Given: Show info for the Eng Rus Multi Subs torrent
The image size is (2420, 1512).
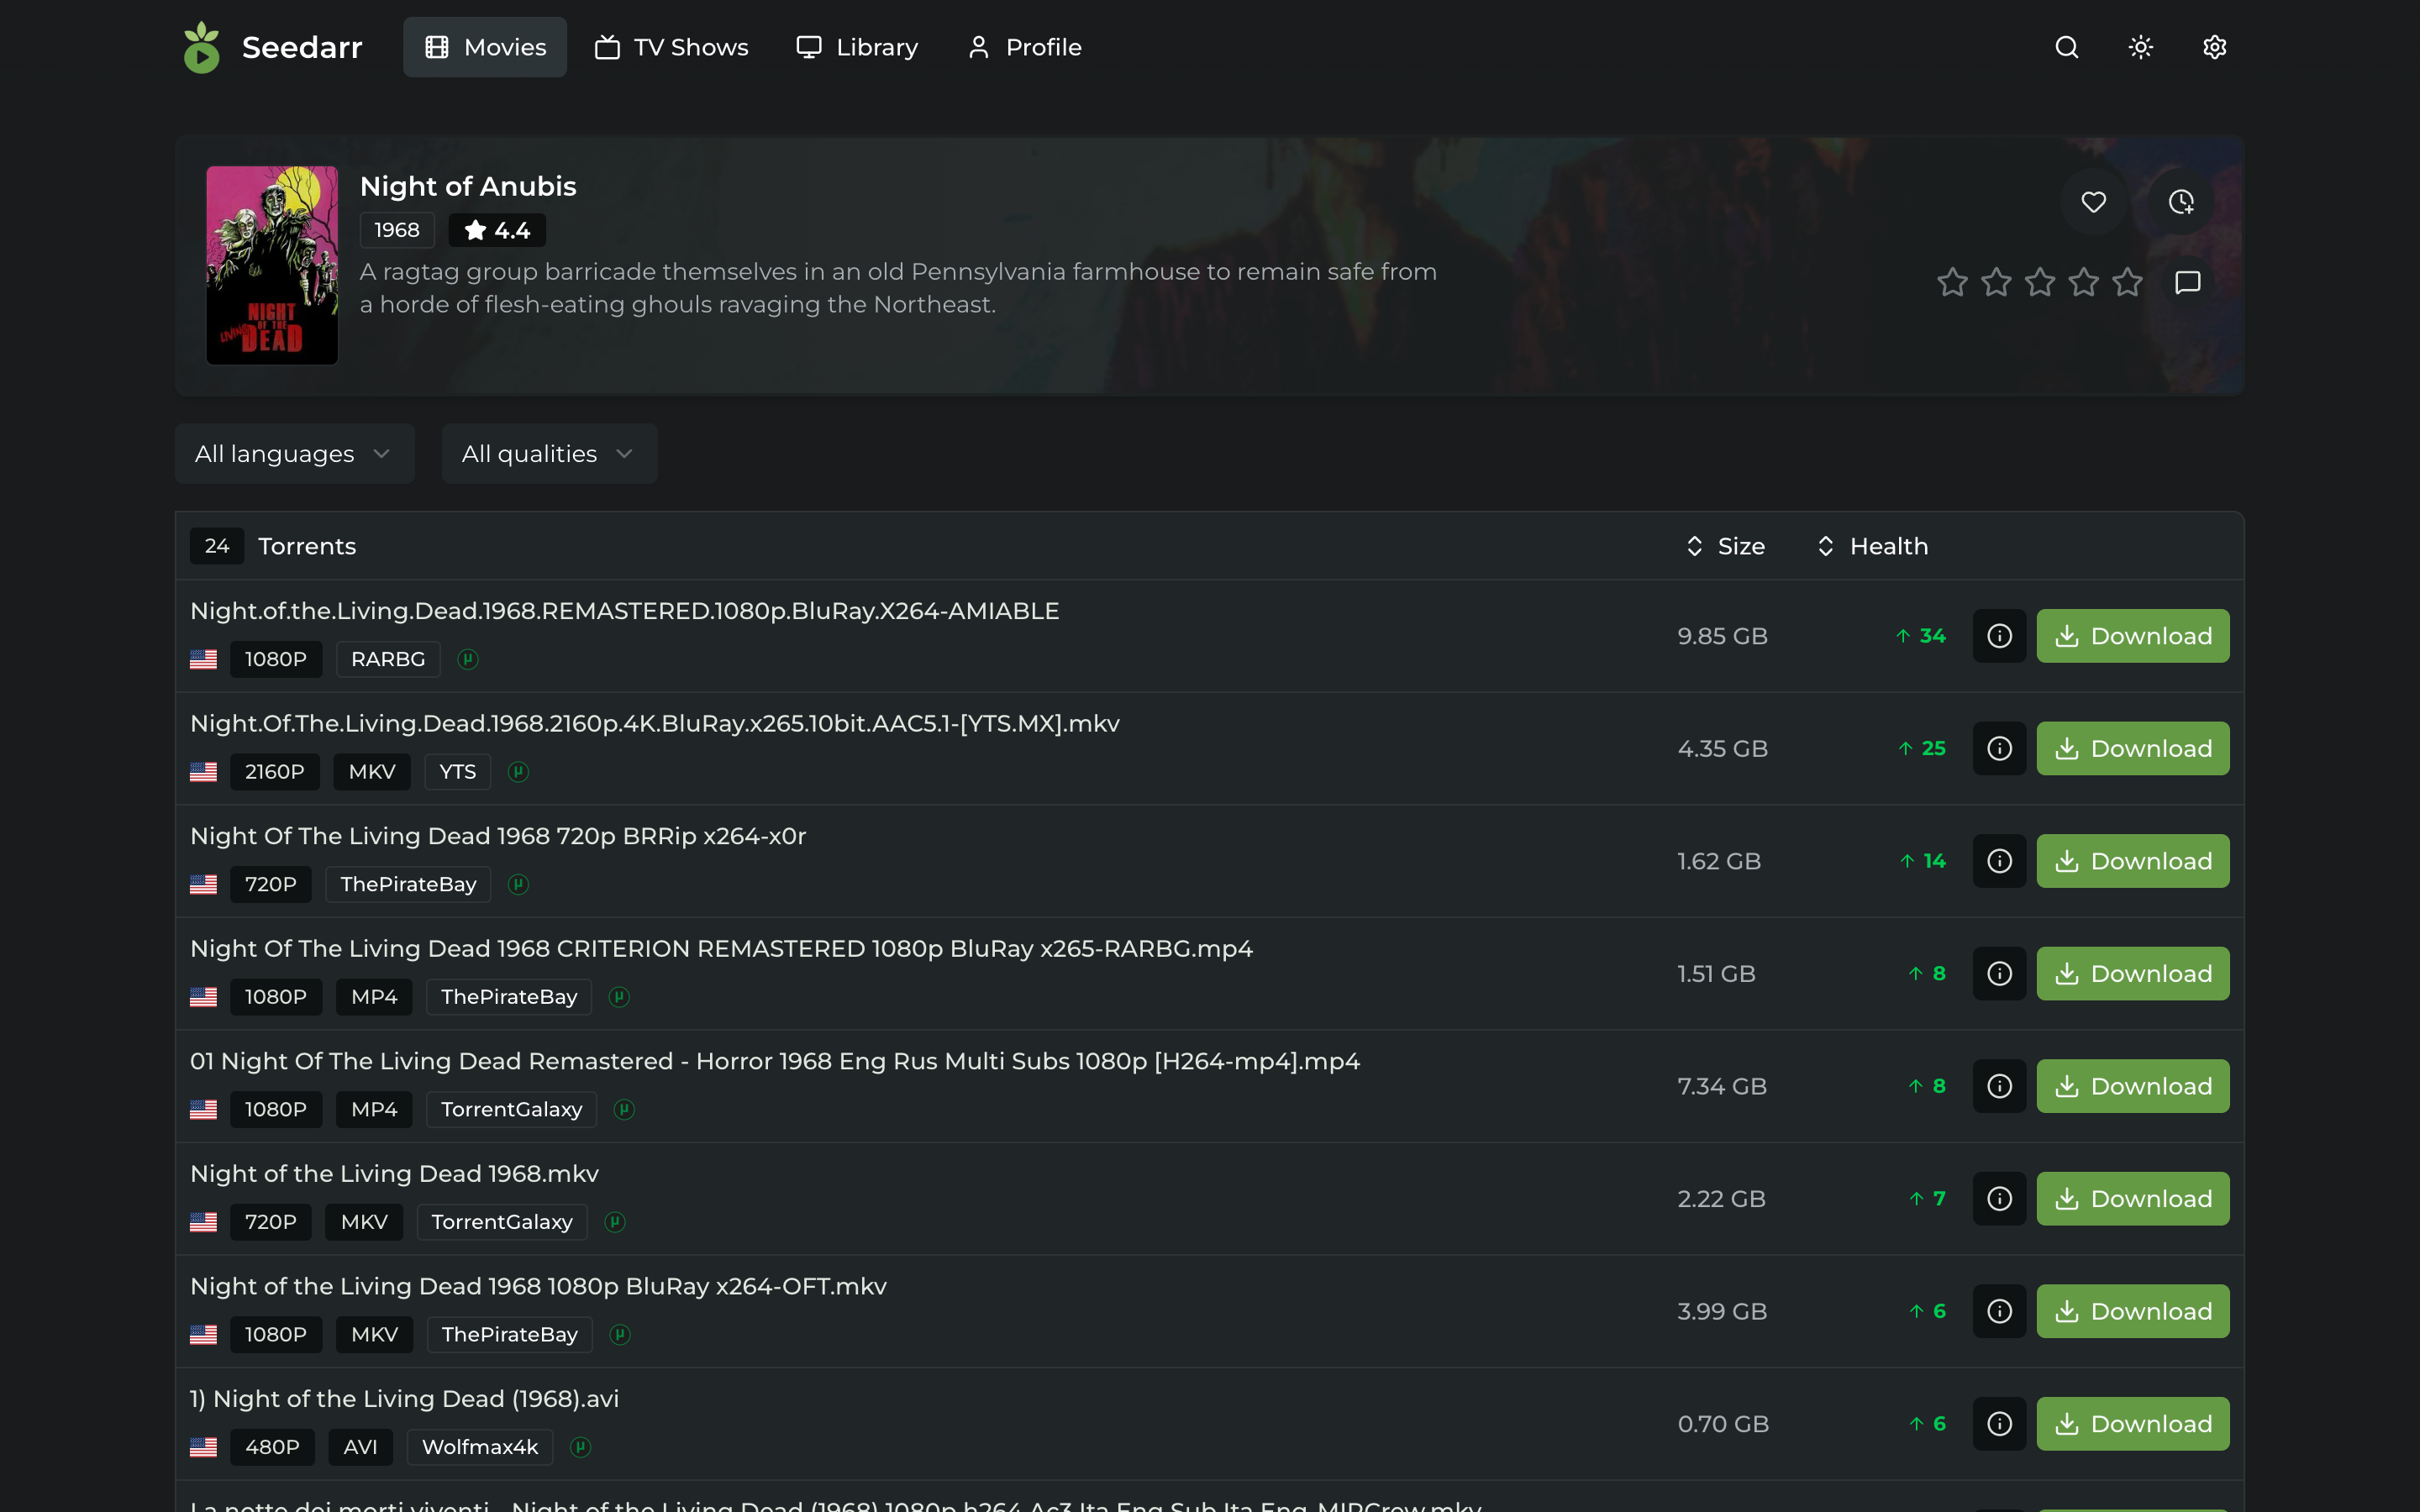Looking at the screenshot, I should (x=1999, y=1086).
